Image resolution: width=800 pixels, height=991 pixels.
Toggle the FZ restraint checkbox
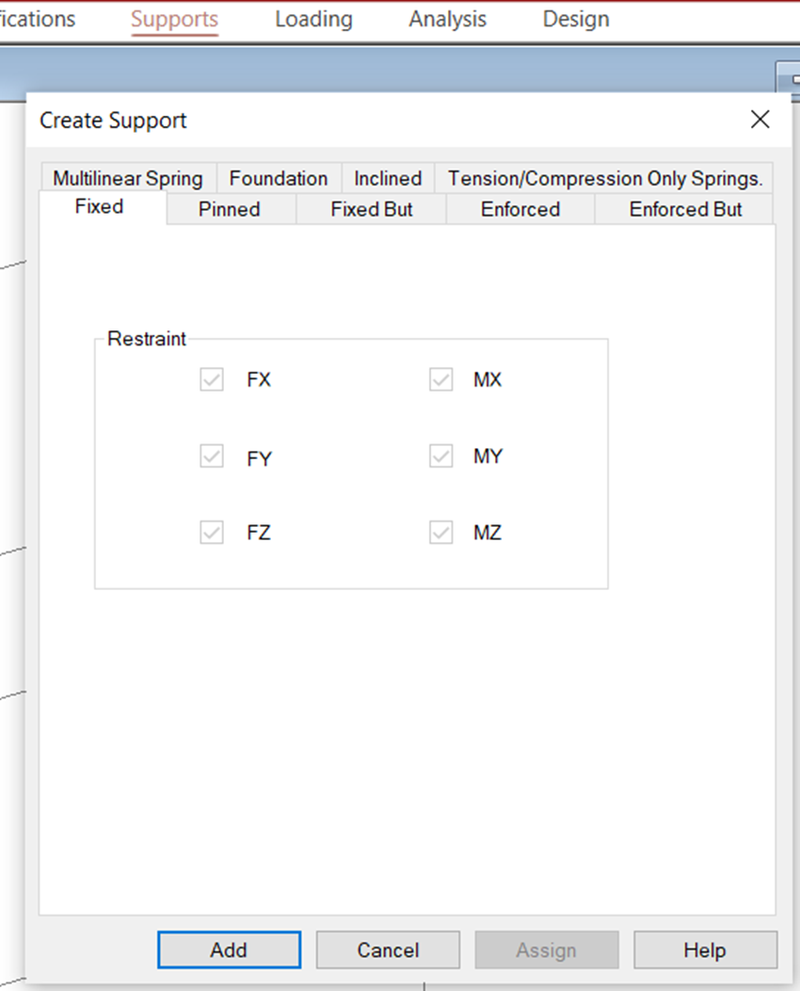pyautogui.click(x=212, y=532)
